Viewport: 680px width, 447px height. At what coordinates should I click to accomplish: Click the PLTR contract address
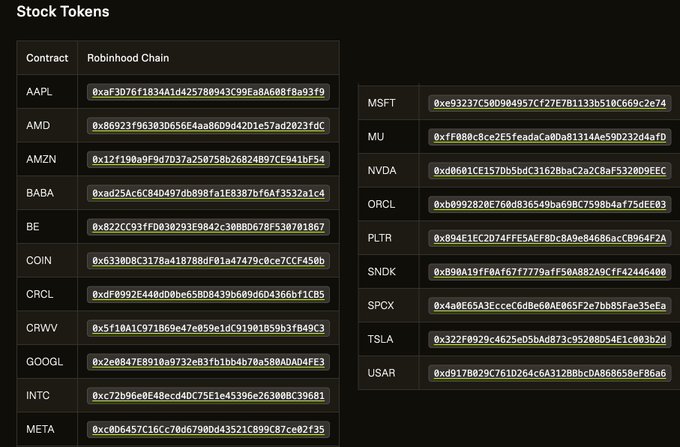point(550,238)
